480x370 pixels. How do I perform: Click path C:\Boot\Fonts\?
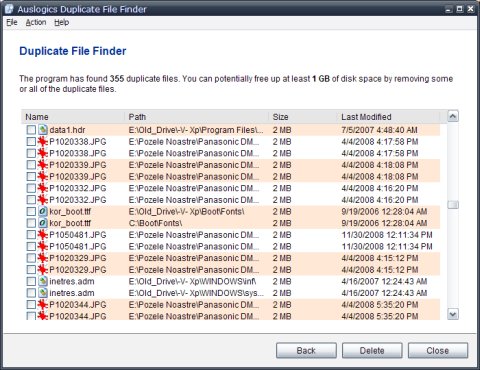(x=155, y=223)
